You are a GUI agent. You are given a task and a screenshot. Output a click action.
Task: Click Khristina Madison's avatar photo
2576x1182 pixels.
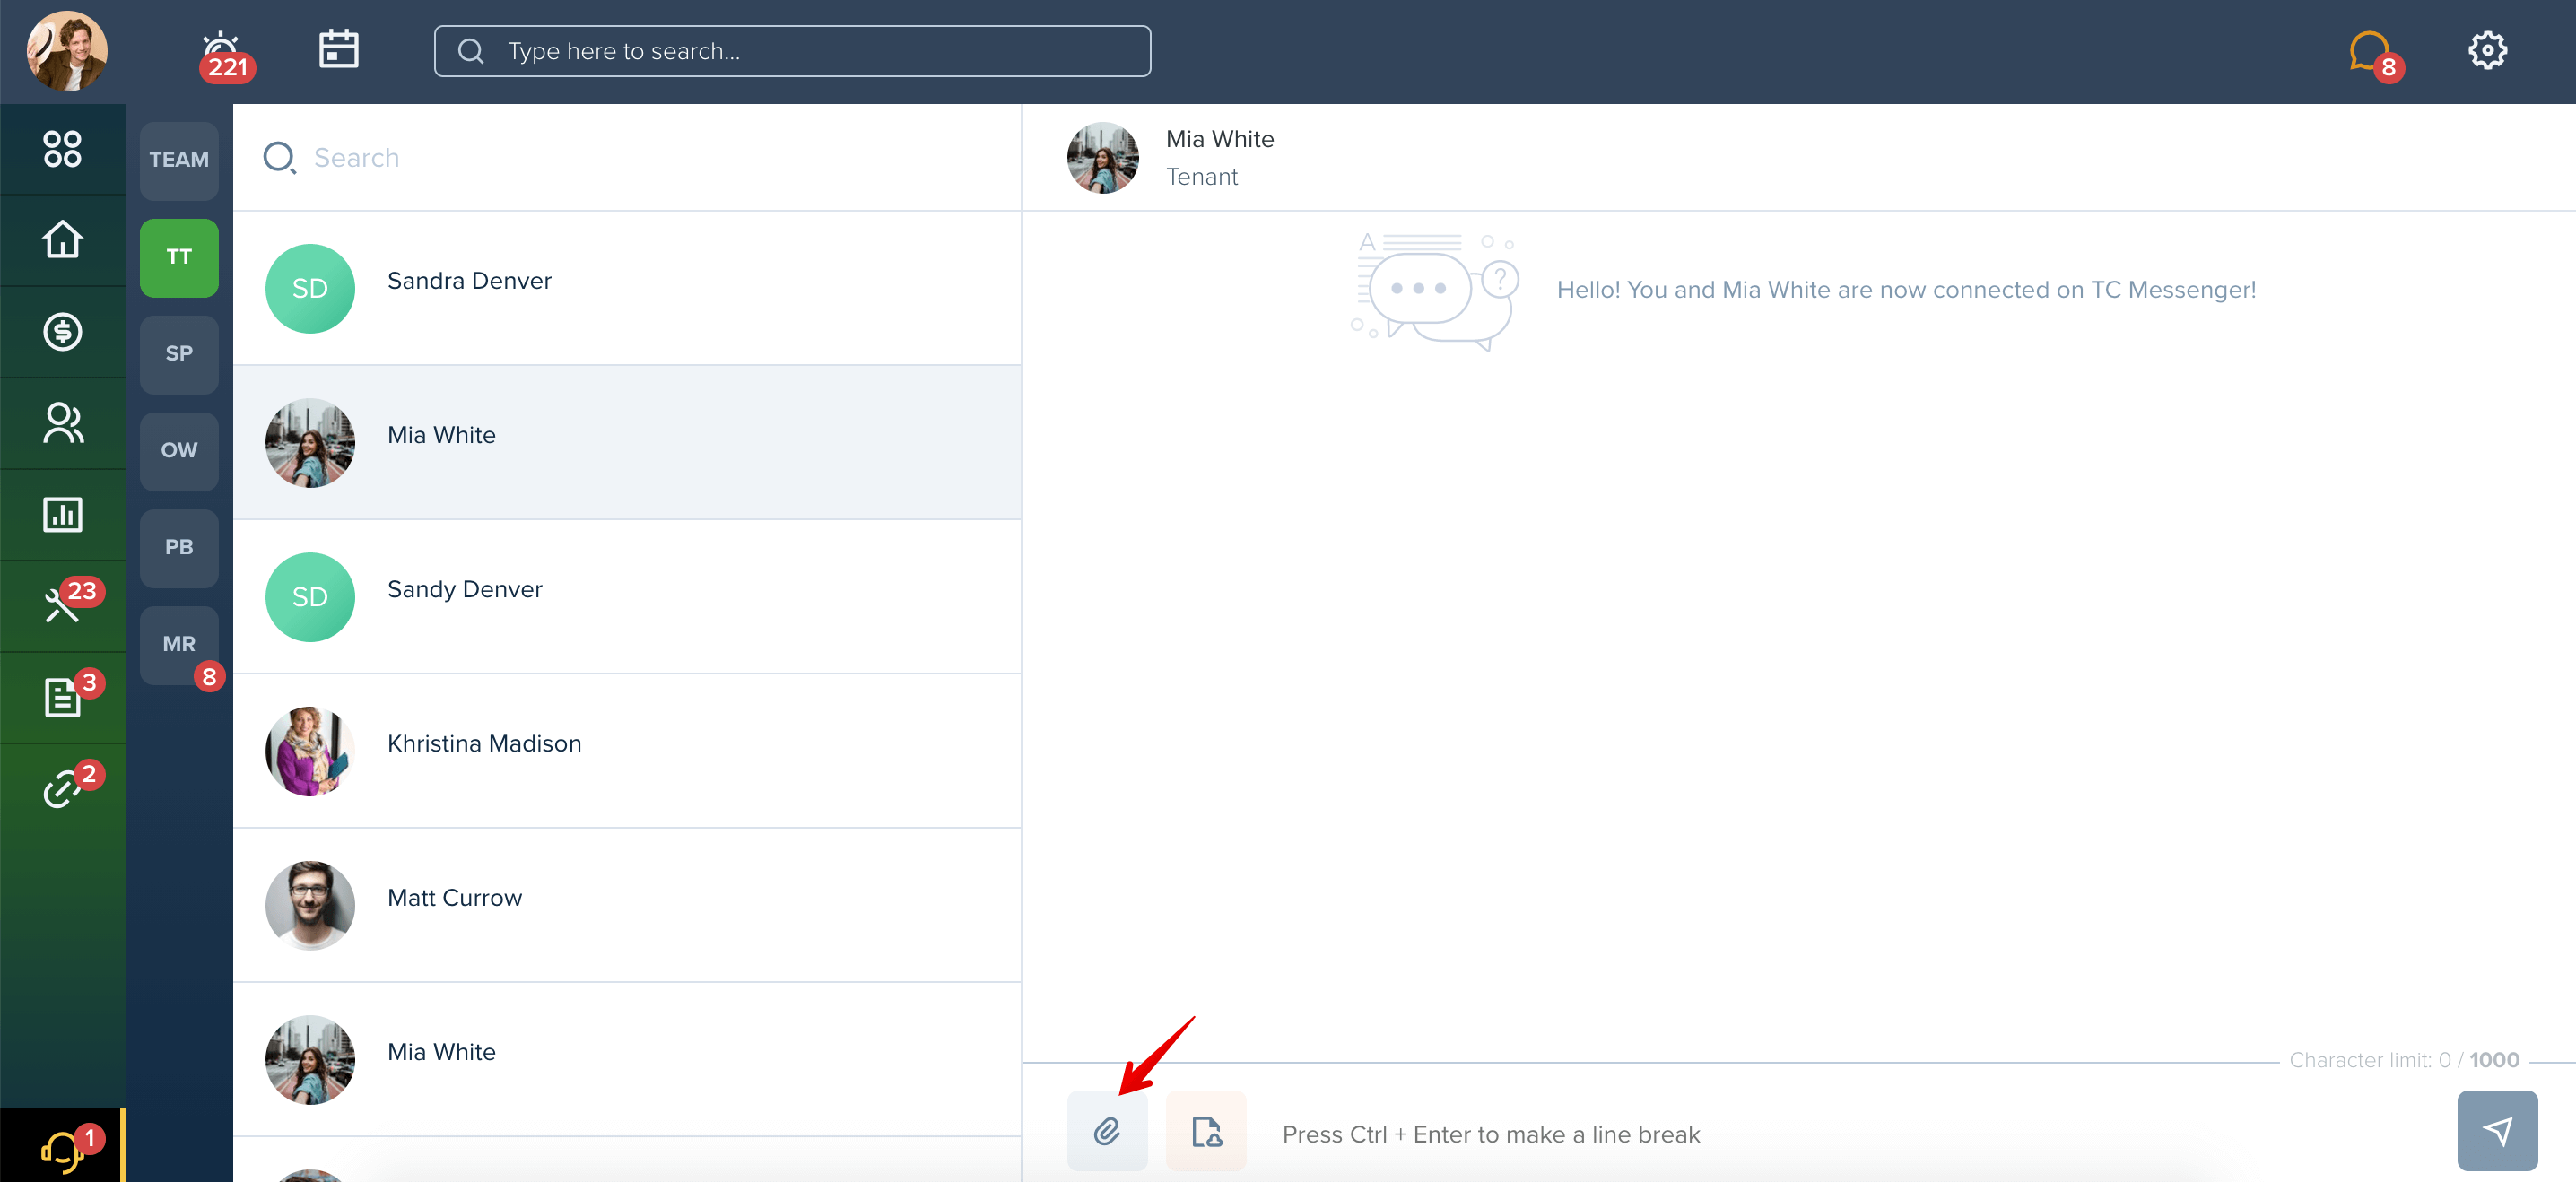310,751
